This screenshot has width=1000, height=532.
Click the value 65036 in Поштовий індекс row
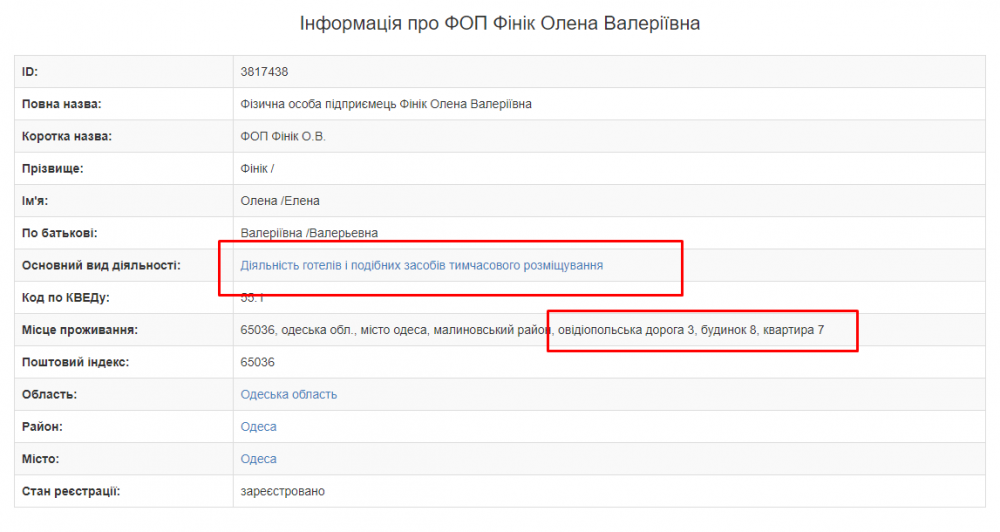pyautogui.click(x=257, y=362)
